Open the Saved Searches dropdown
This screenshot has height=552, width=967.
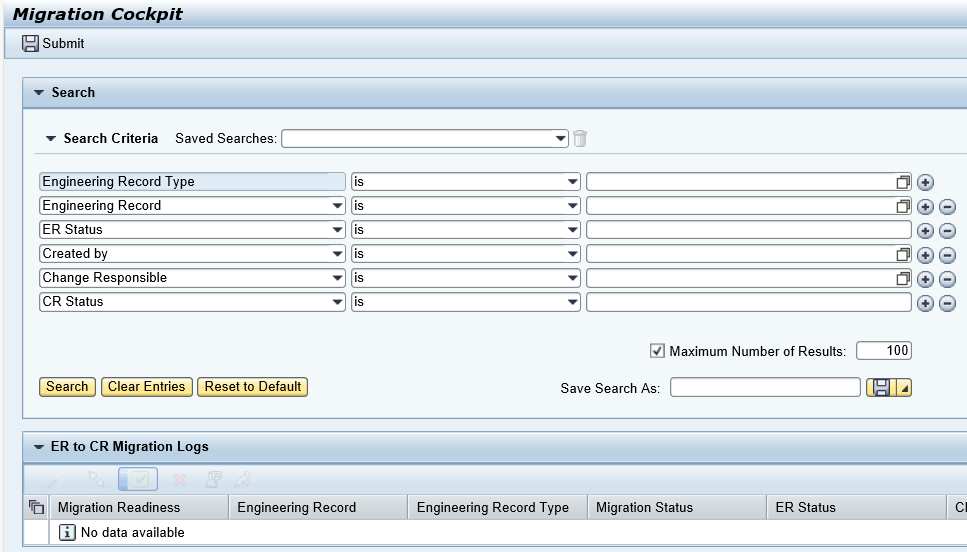click(561, 139)
